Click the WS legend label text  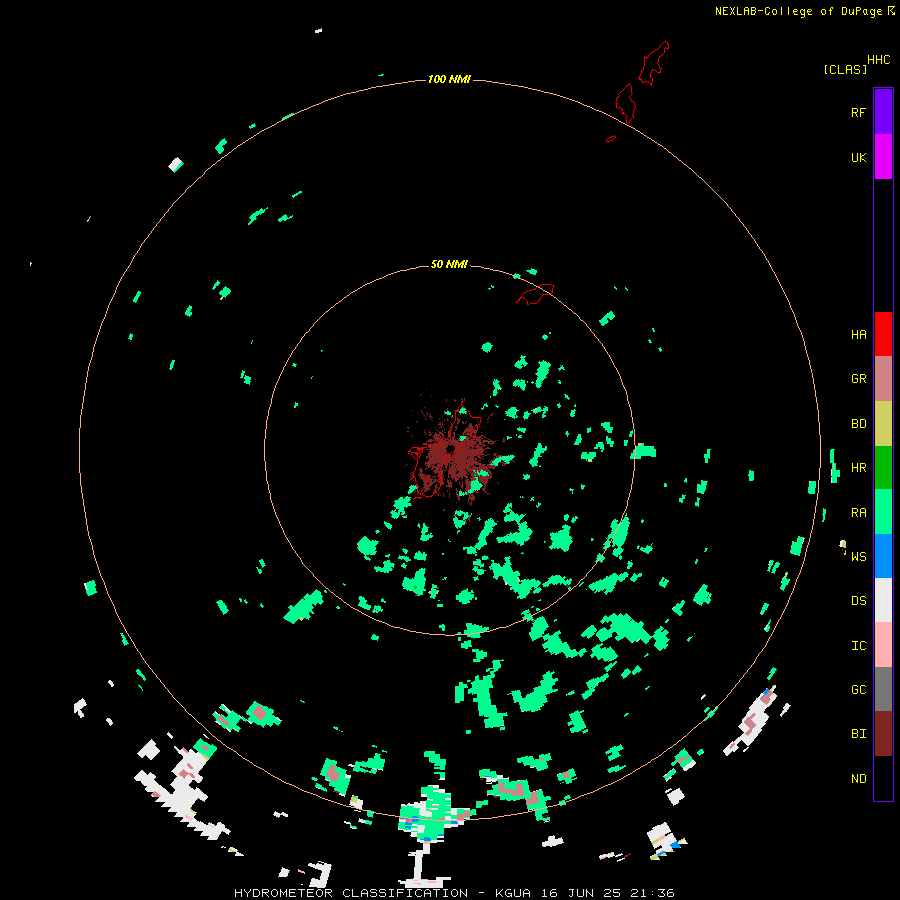tap(858, 557)
